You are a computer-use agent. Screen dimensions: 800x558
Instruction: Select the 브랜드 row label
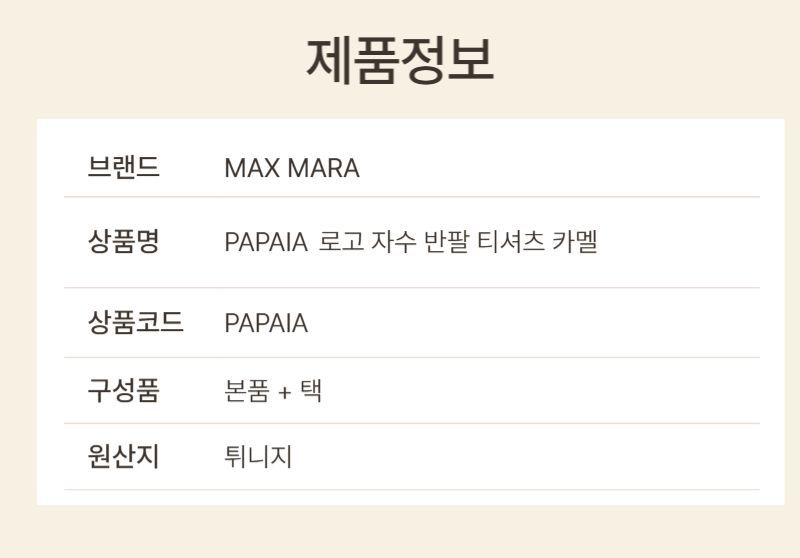tap(123, 167)
